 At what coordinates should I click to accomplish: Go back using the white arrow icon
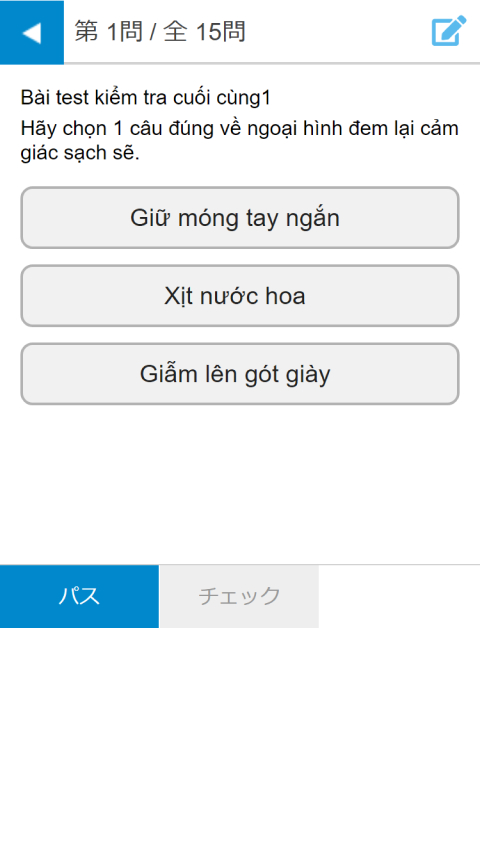pos(32,33)
